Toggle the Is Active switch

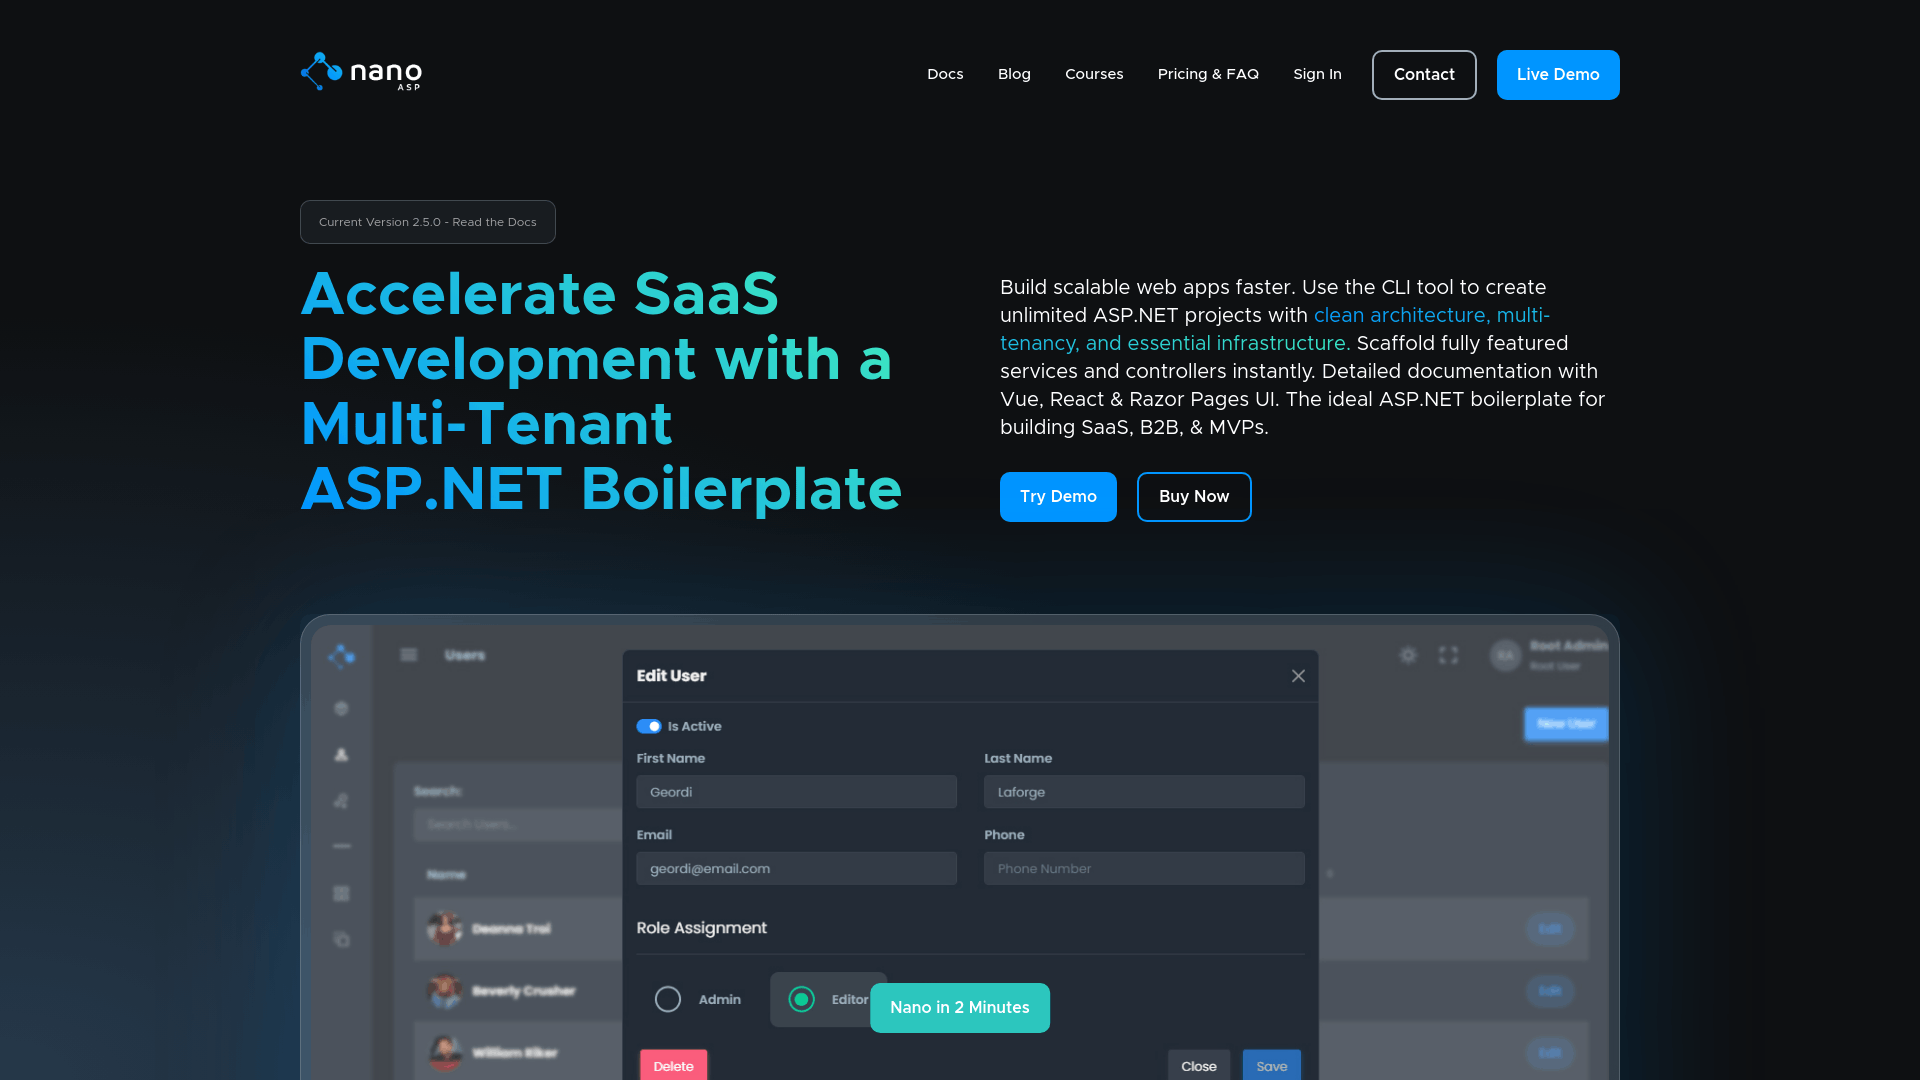[x=649, y=726]
